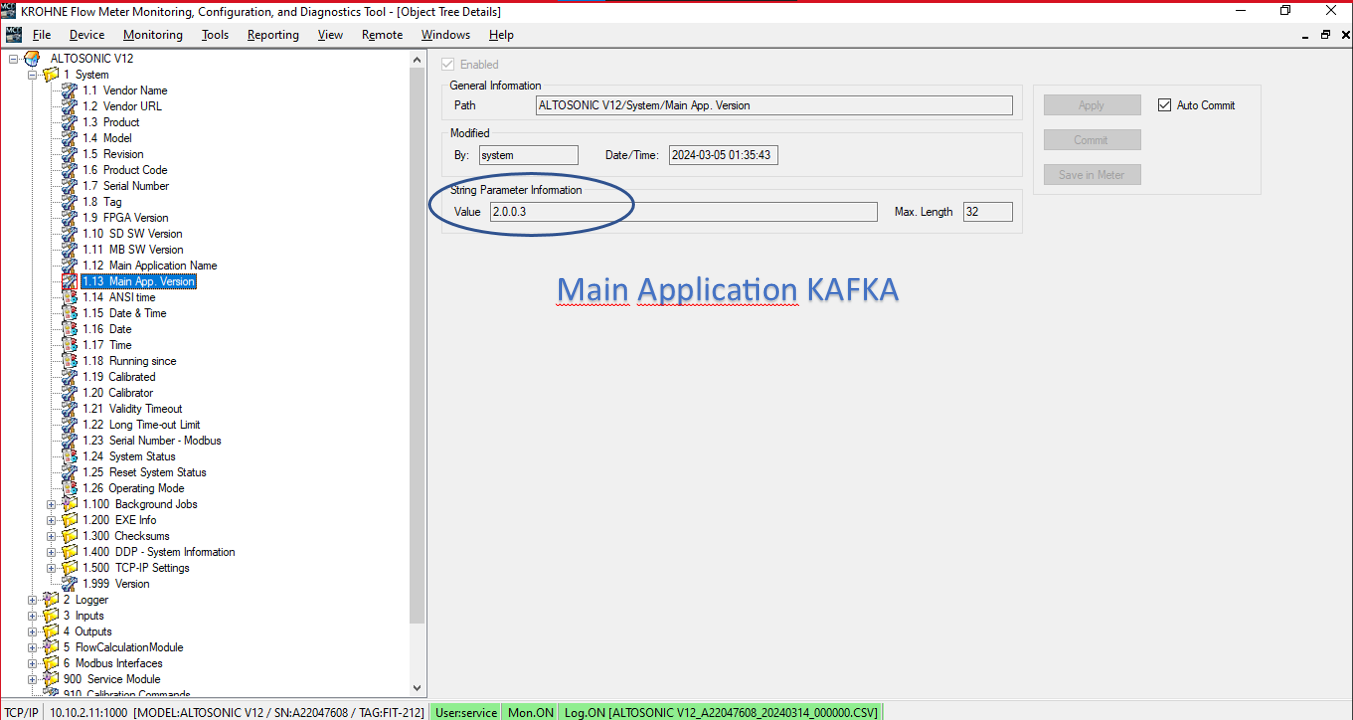Click the icon beside 1.18 Running since
1353x720 pixels.
click(x=69, y=361)
